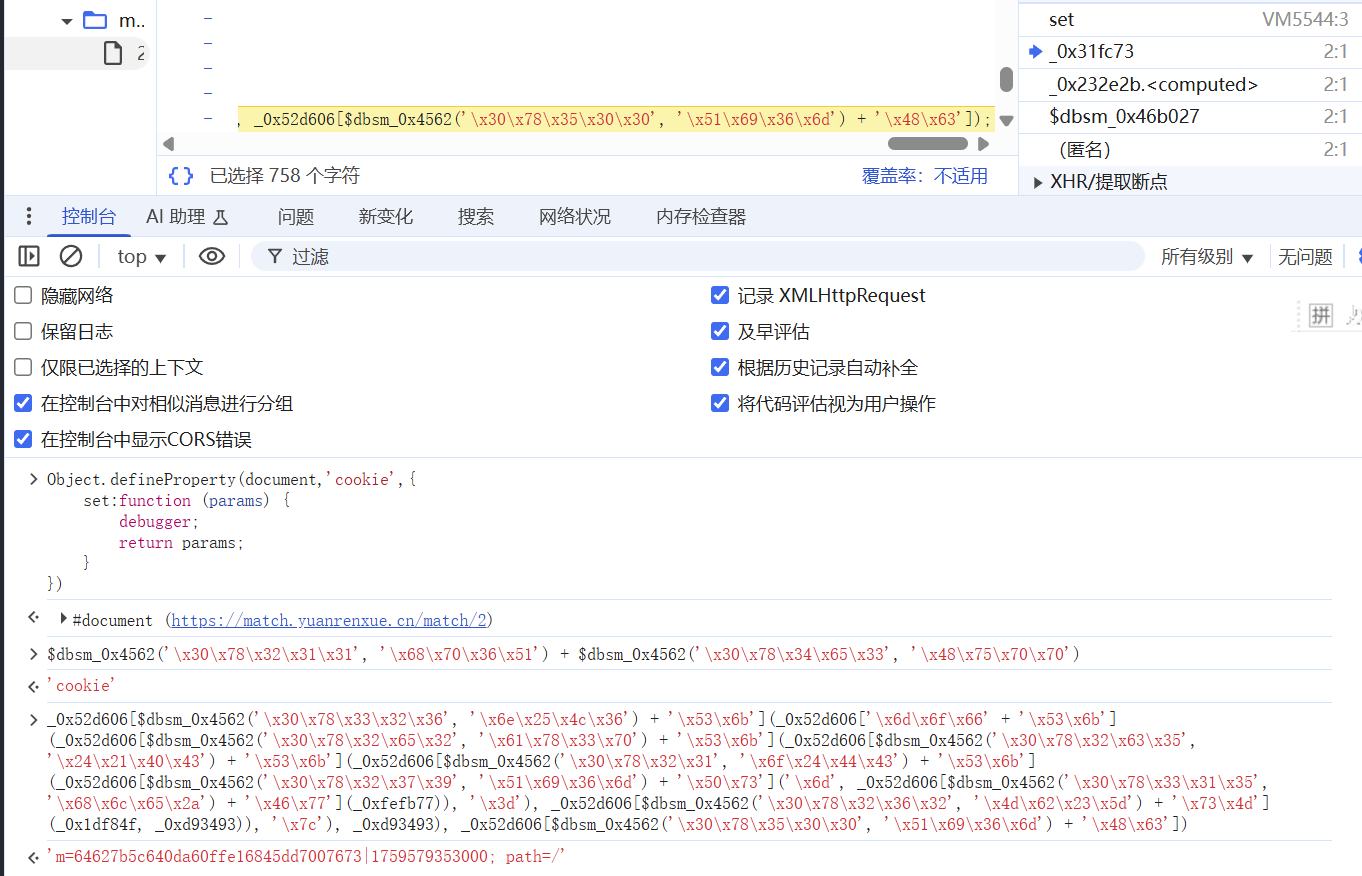Open the match.yuanrenxue.cn/match/2 link
Screen dimensions: 1362x876
point(329,620)
